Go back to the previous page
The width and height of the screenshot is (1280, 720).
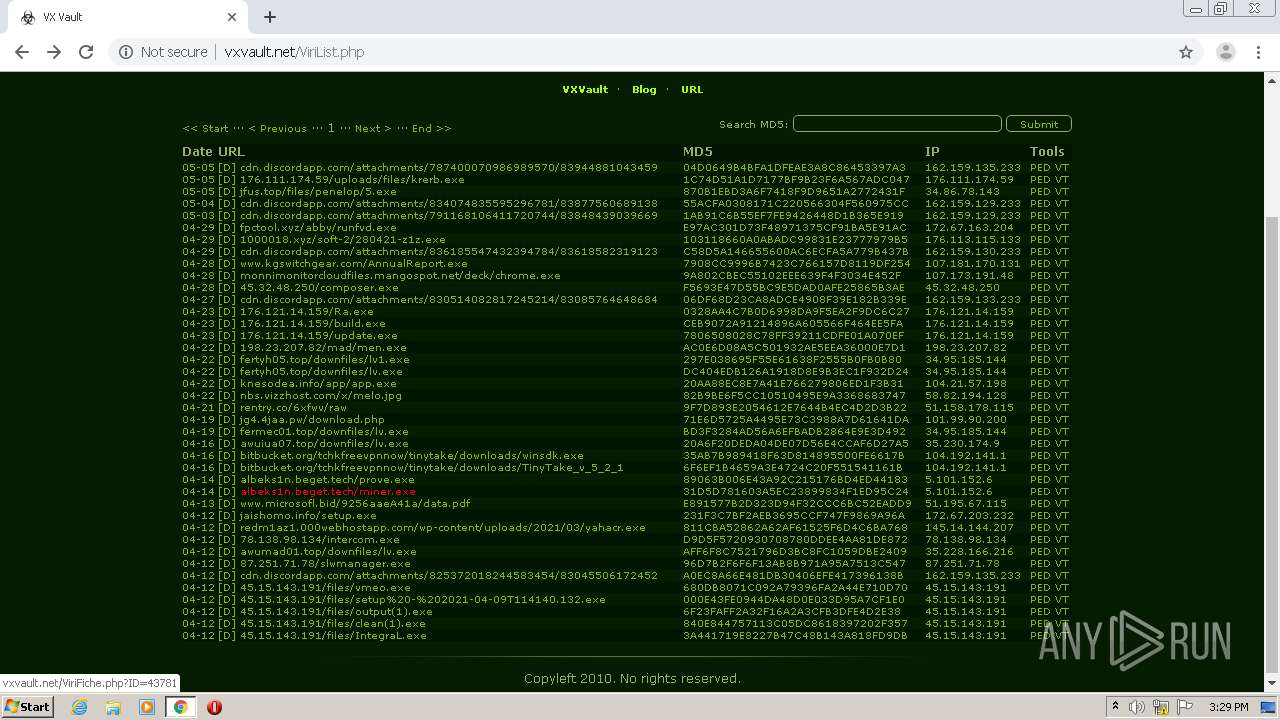[22, 52]
